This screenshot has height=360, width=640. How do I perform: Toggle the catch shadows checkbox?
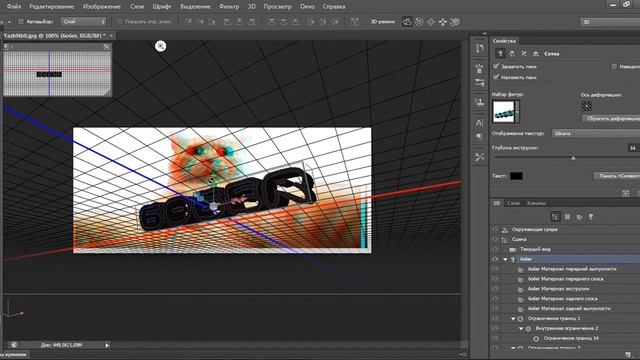(x=496, y=66)
